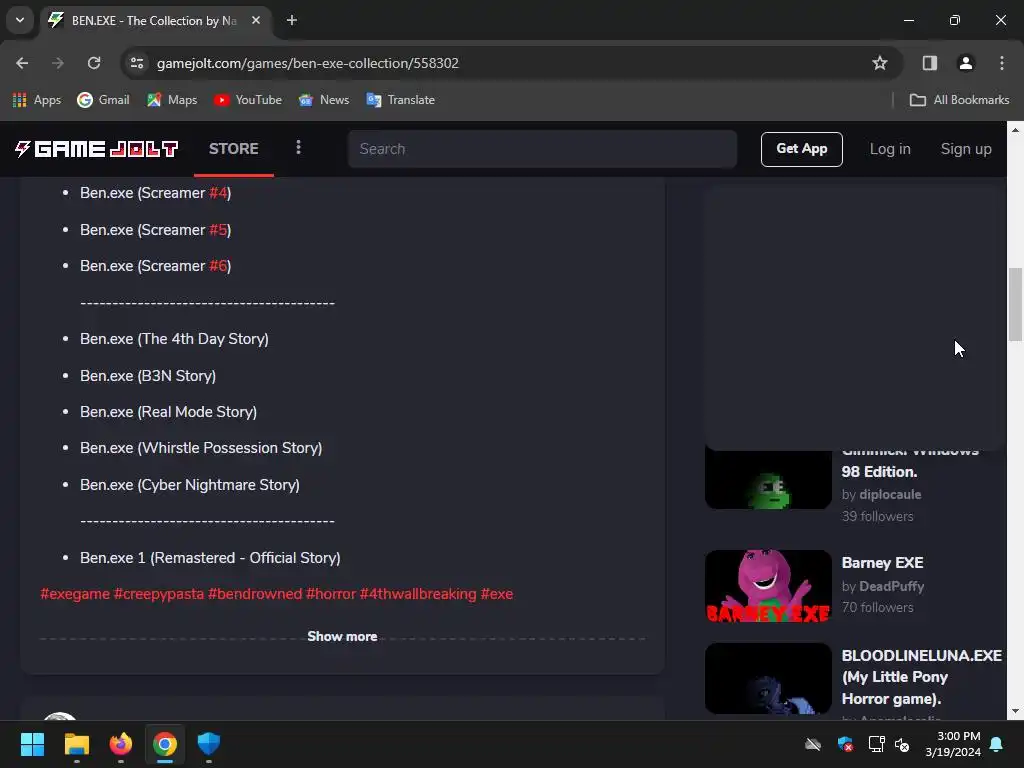Screen dimensions: 1024x768
Task: Close the BEN.EXE tab
Action: coord(256,20)
